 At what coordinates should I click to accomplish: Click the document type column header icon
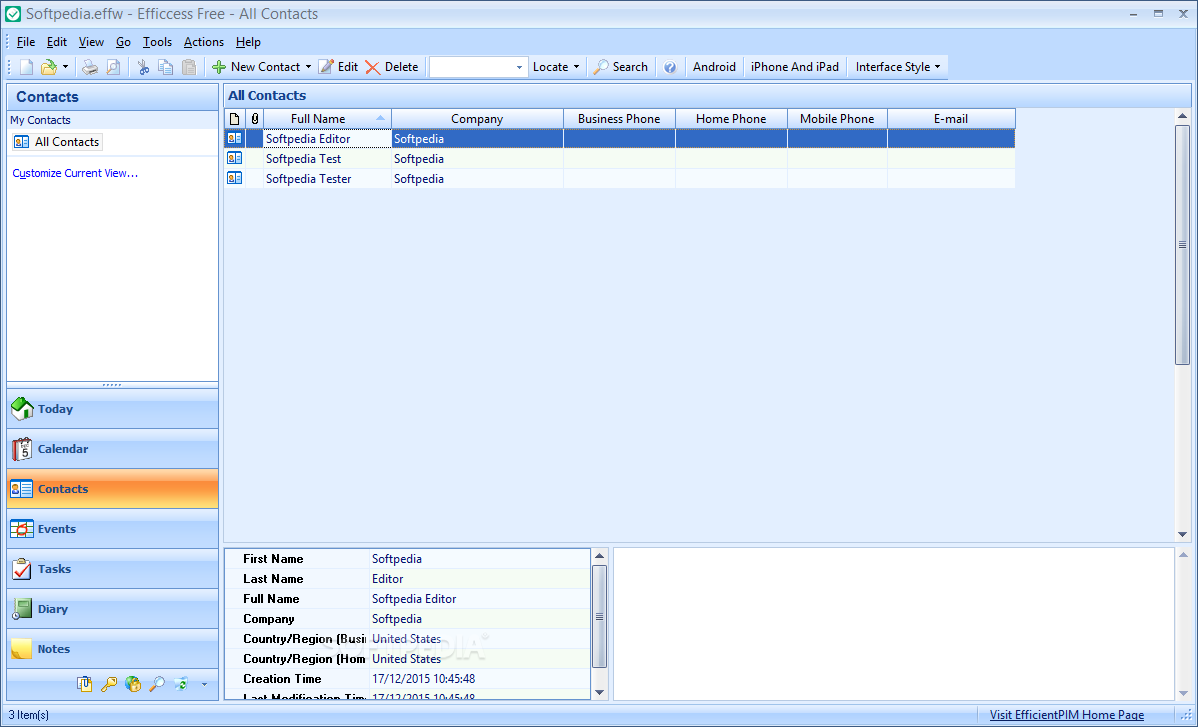(235, 118)
